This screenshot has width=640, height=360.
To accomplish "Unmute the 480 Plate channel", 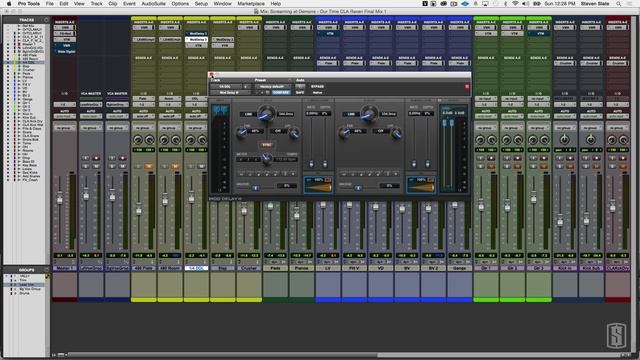I will coord(149,166).
